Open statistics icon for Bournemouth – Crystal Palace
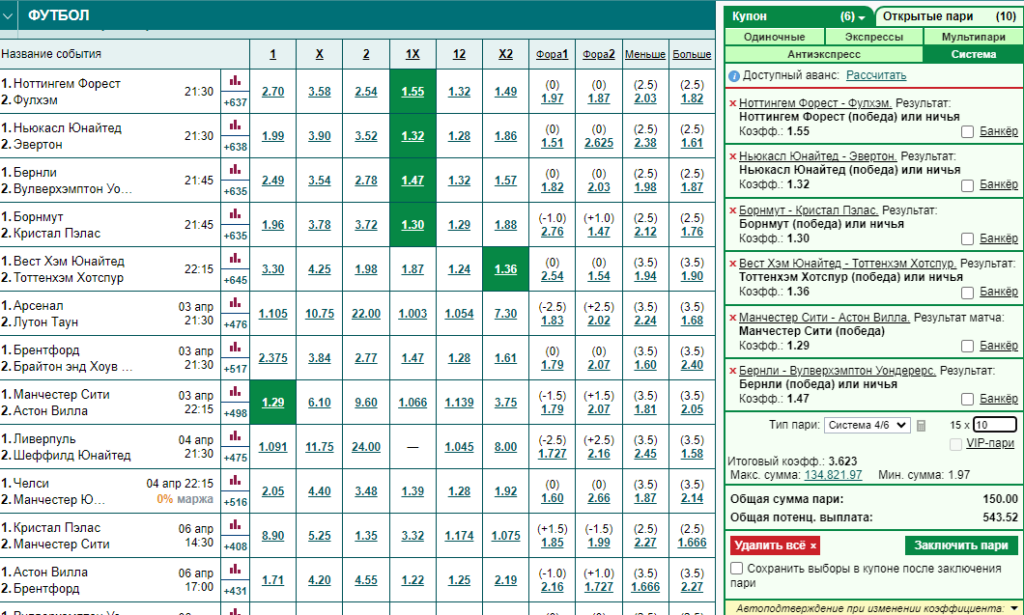Screen dimensions: 1024x615 (235, 214)
